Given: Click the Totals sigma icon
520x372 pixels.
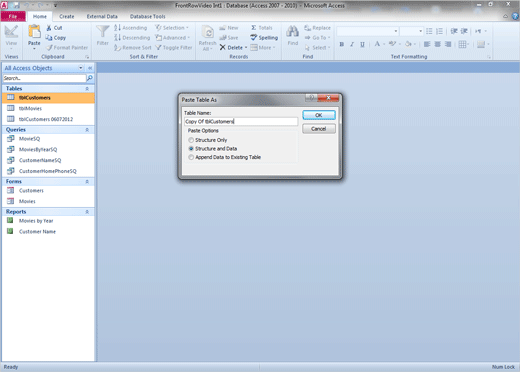Looking at the screenshot, I should tap(254, 28).
